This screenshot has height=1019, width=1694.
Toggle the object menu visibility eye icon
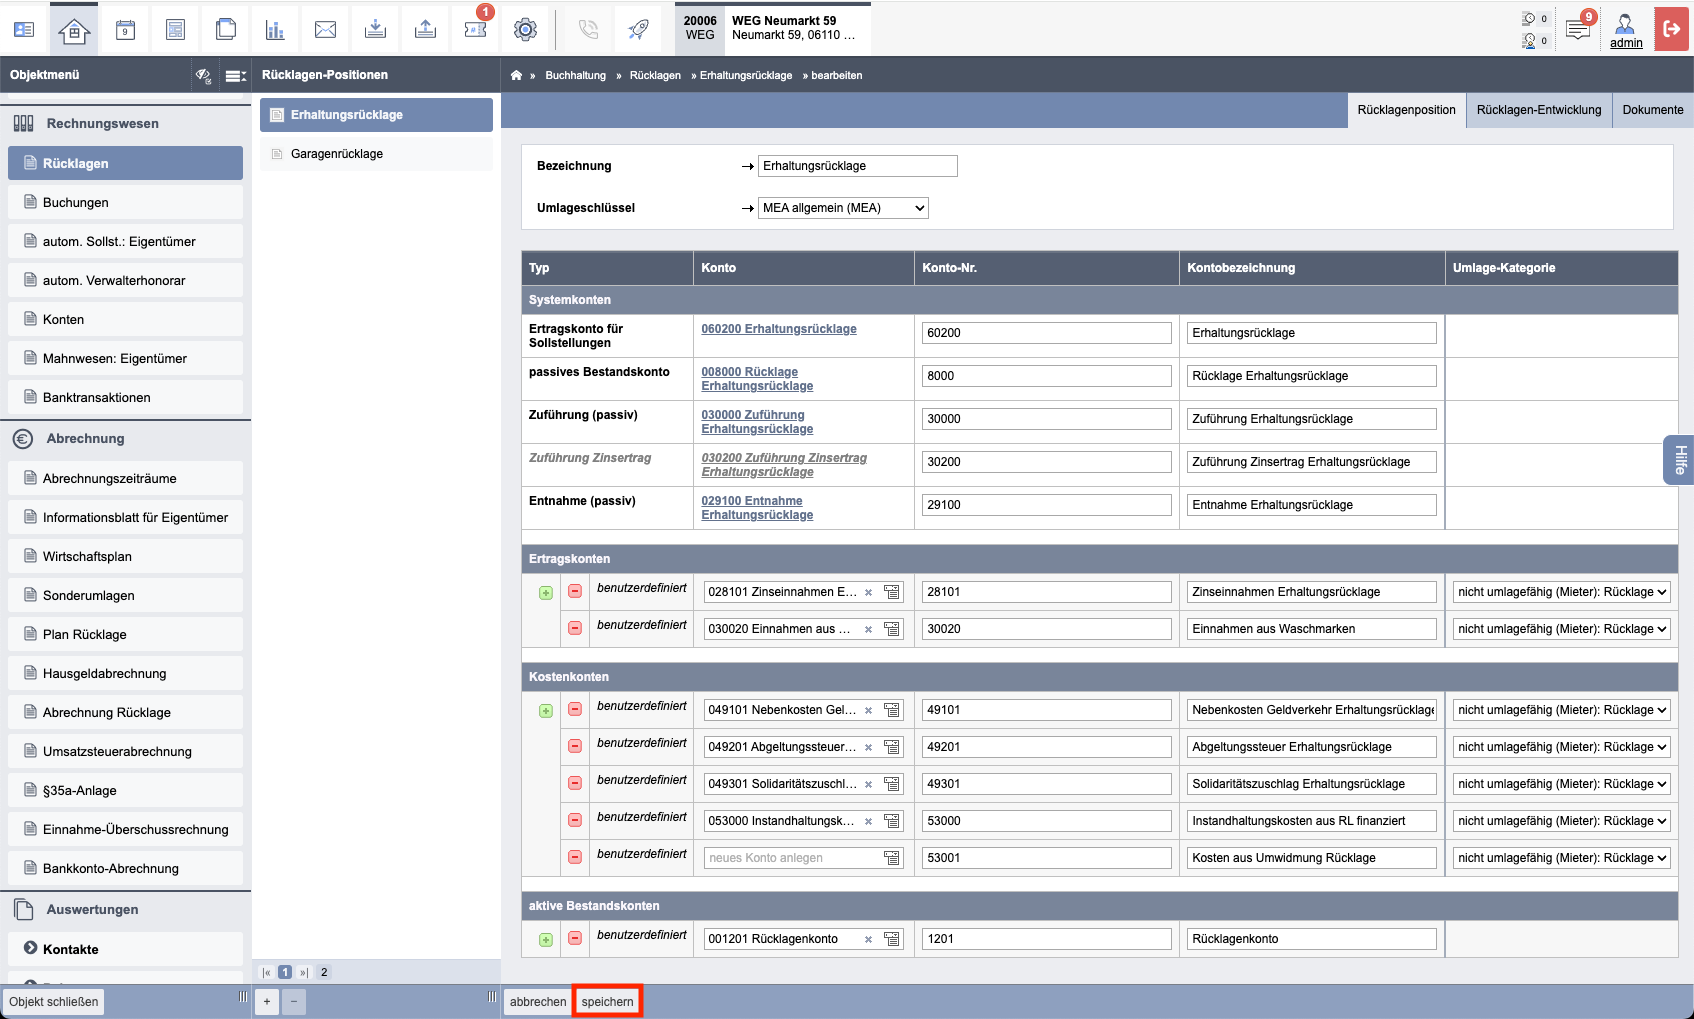pyautogui.click(x=203, y=76)
